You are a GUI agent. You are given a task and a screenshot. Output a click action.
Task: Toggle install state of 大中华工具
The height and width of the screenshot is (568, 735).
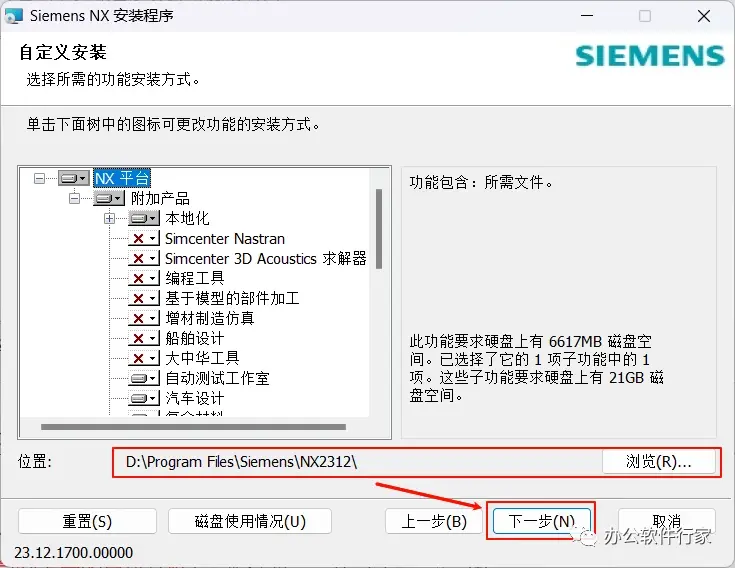(x=144, y=359)
